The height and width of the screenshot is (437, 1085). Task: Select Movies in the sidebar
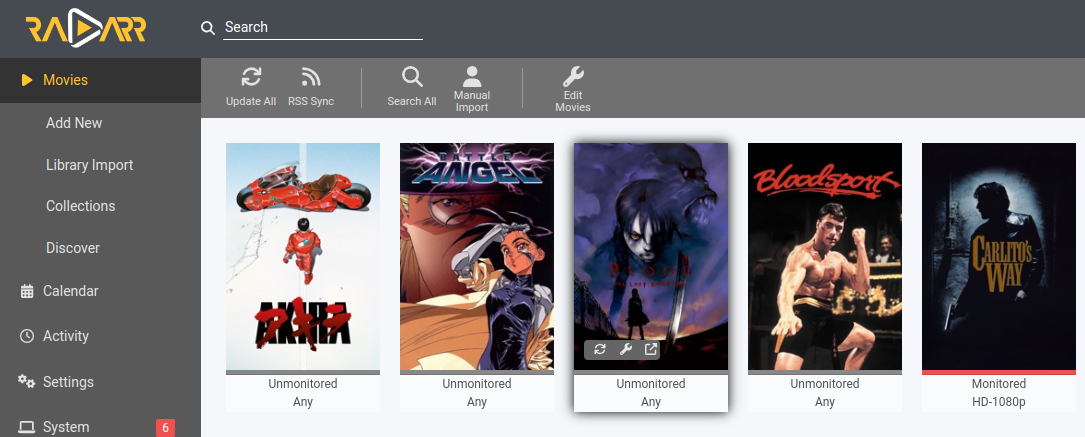[65, 80]
